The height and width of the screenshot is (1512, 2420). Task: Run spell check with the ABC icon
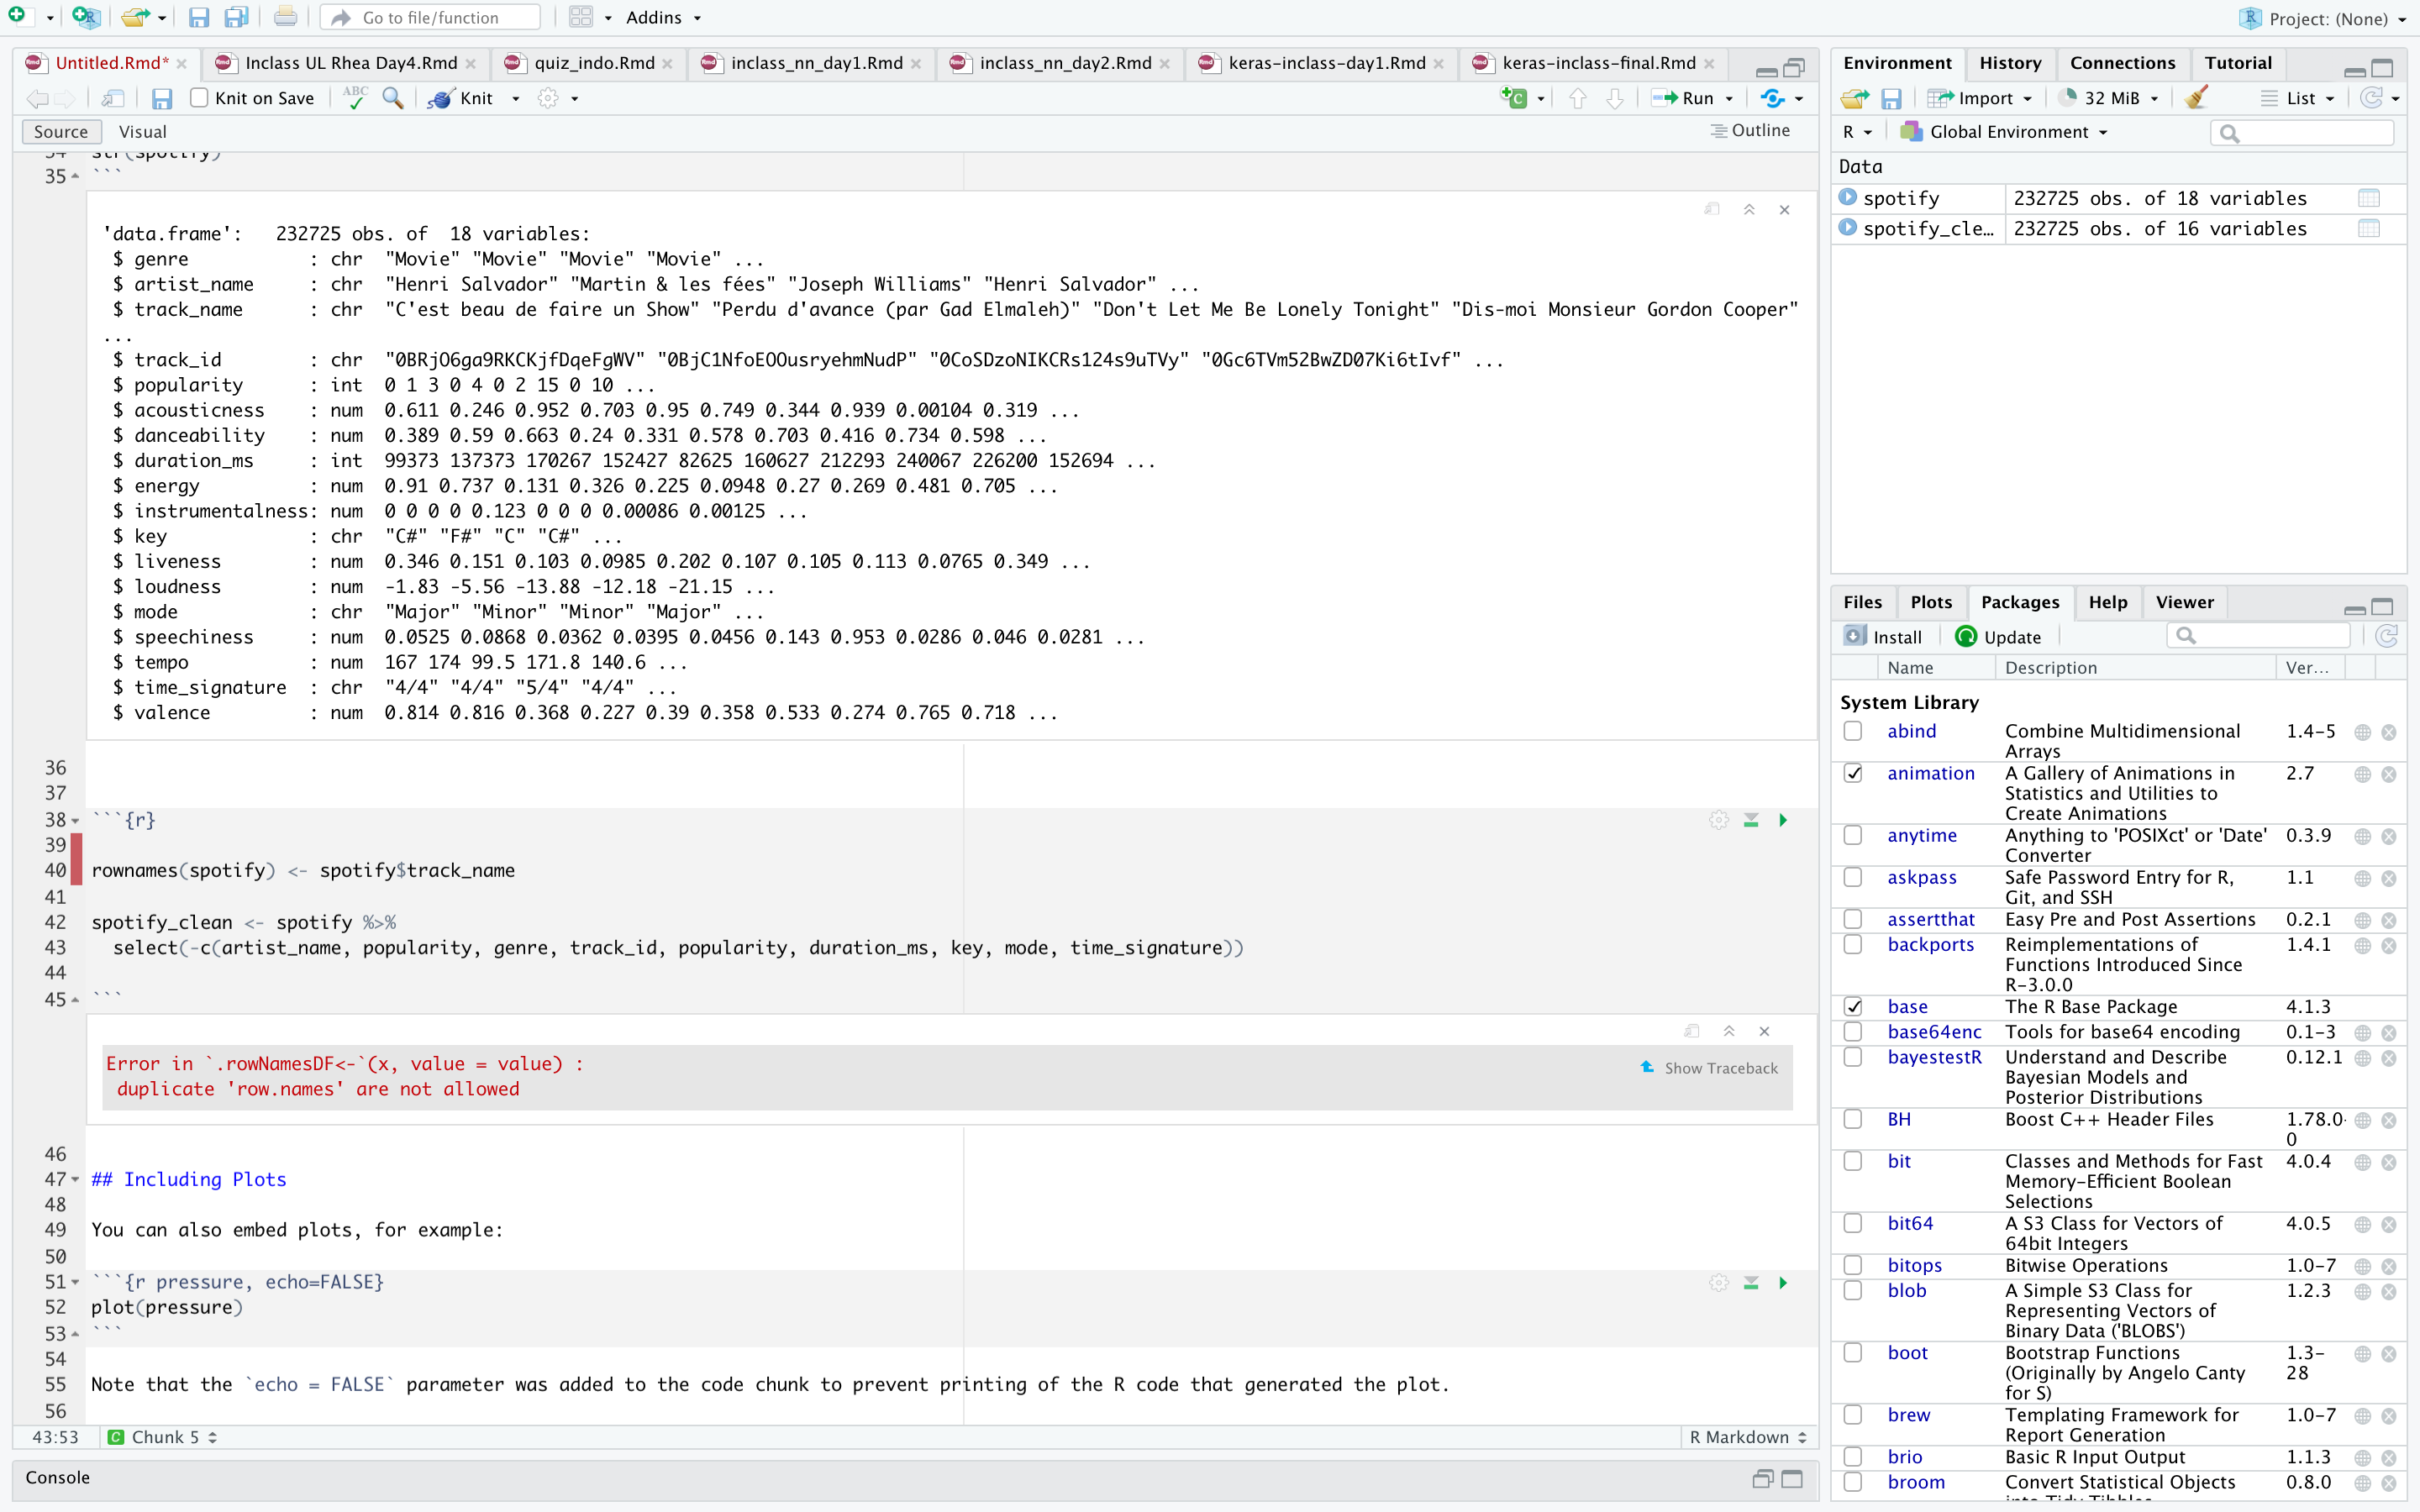coord(354,98)
